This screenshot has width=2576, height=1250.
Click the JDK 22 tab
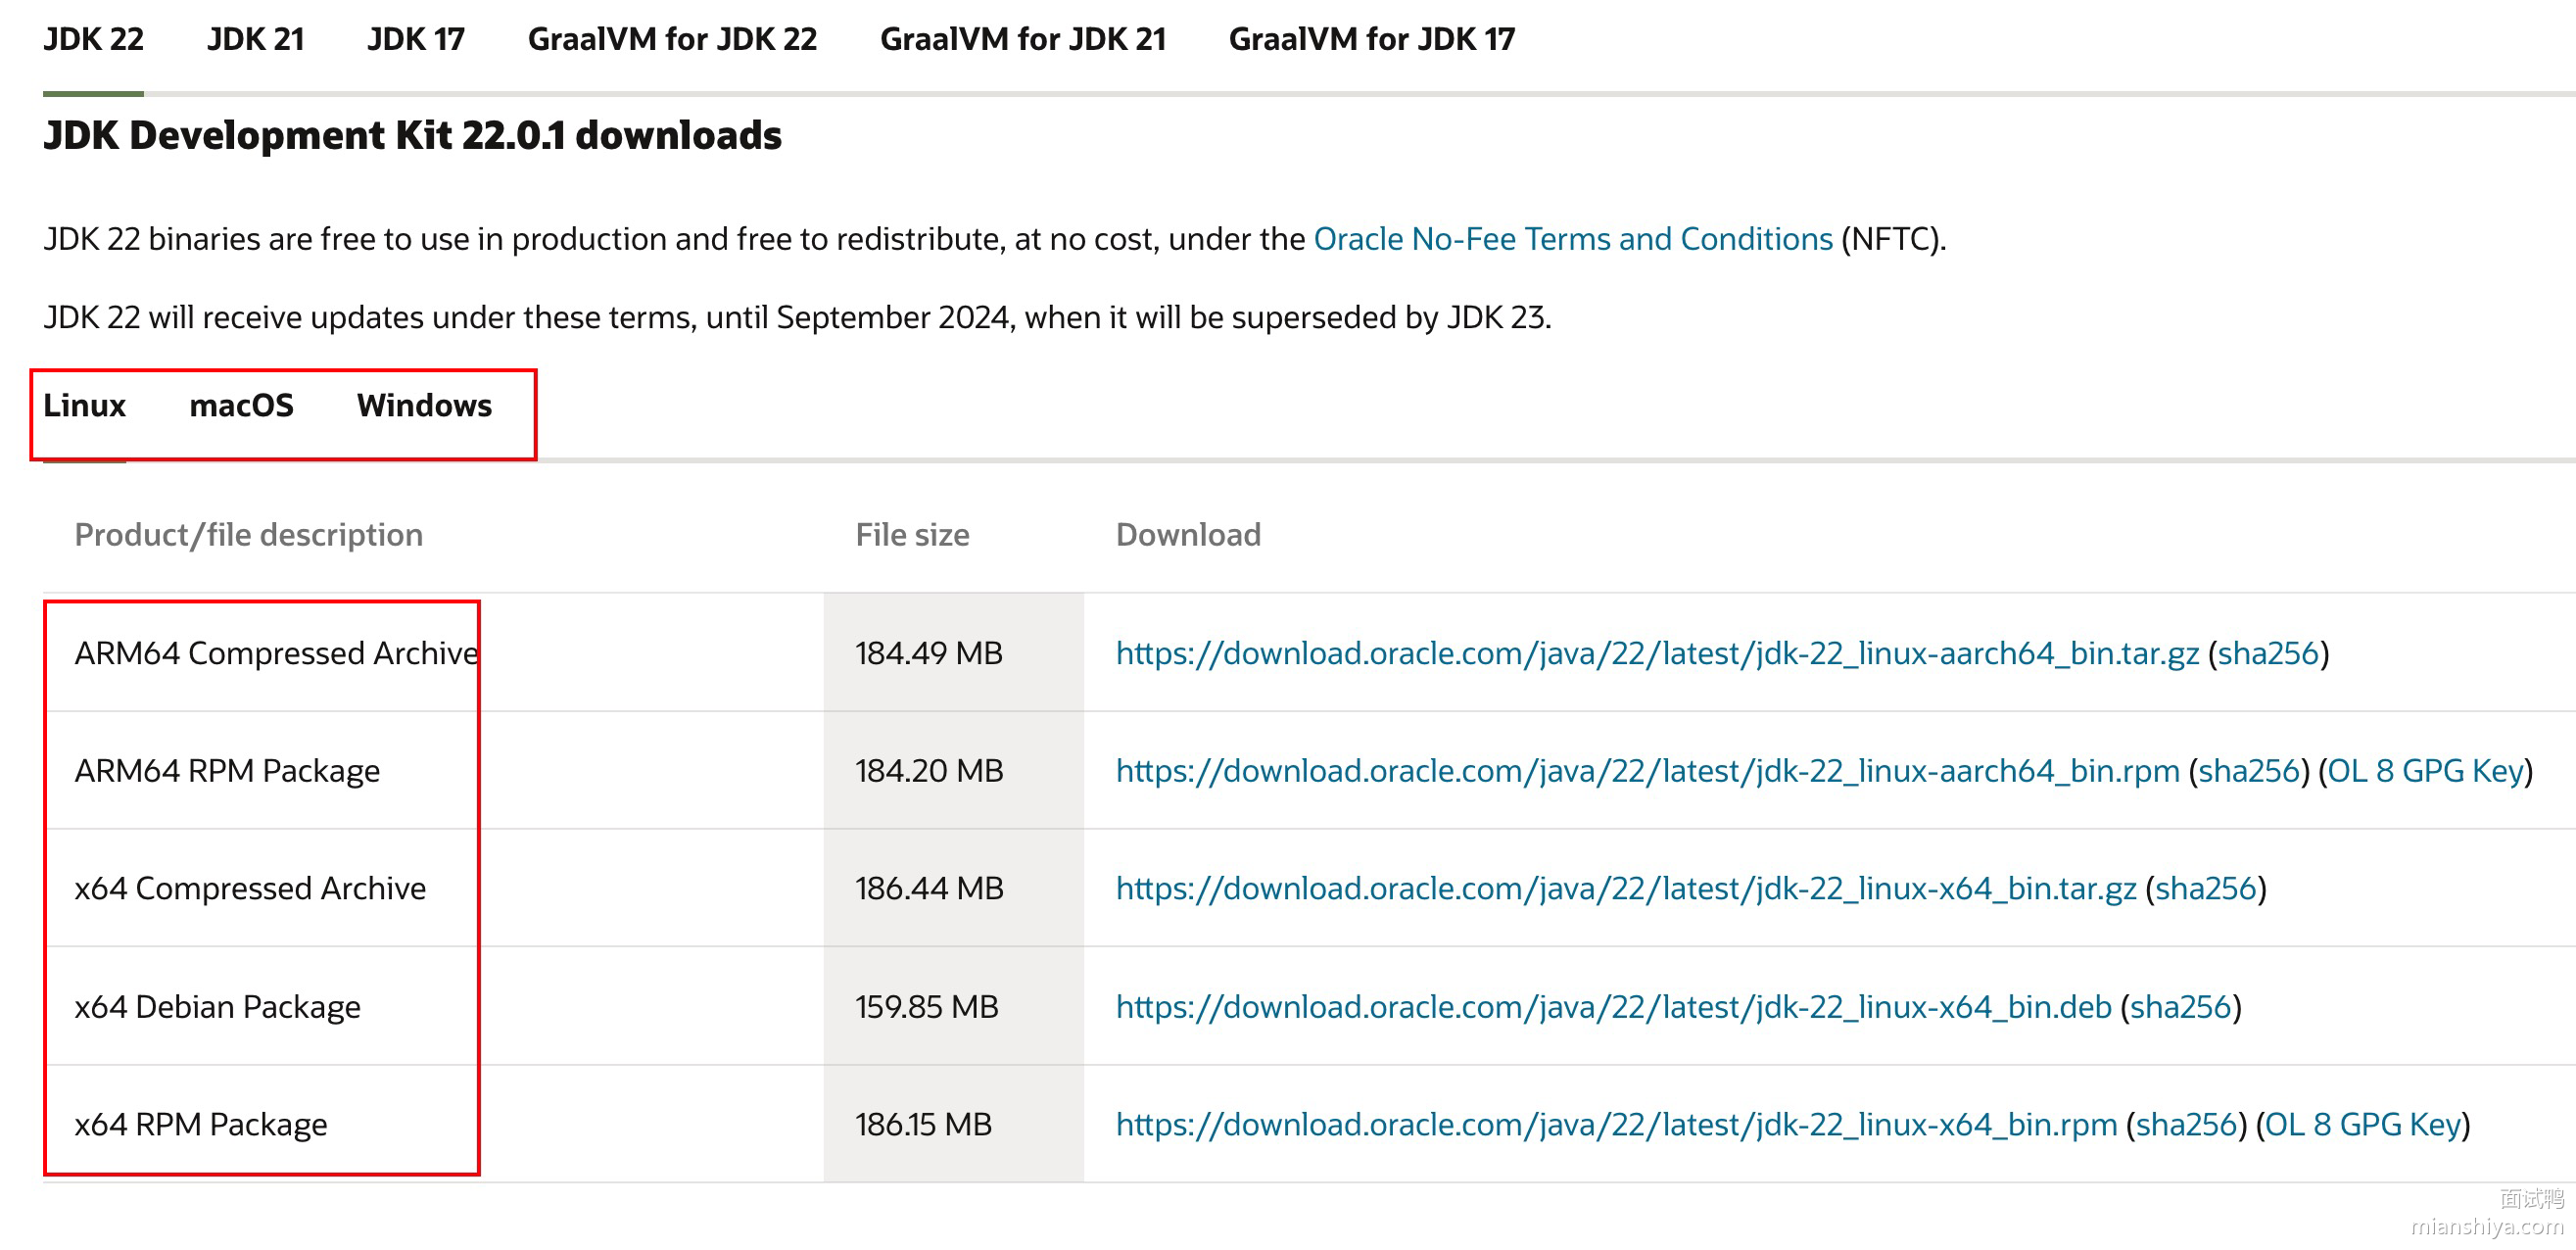(93, 39)
